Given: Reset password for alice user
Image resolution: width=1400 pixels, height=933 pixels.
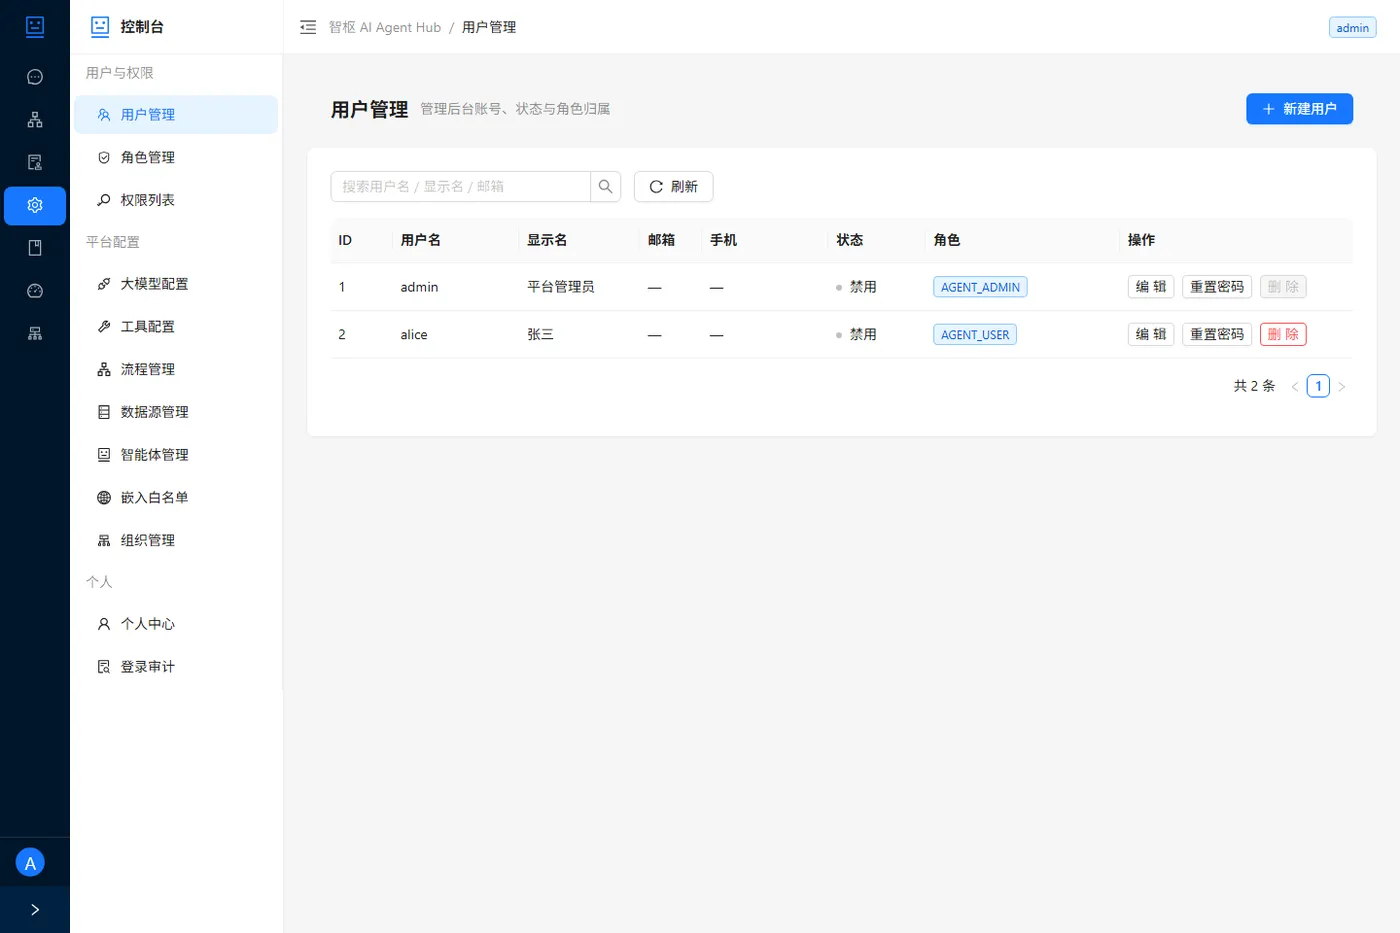Looking at the screenshot, I should click(1217, 335).
